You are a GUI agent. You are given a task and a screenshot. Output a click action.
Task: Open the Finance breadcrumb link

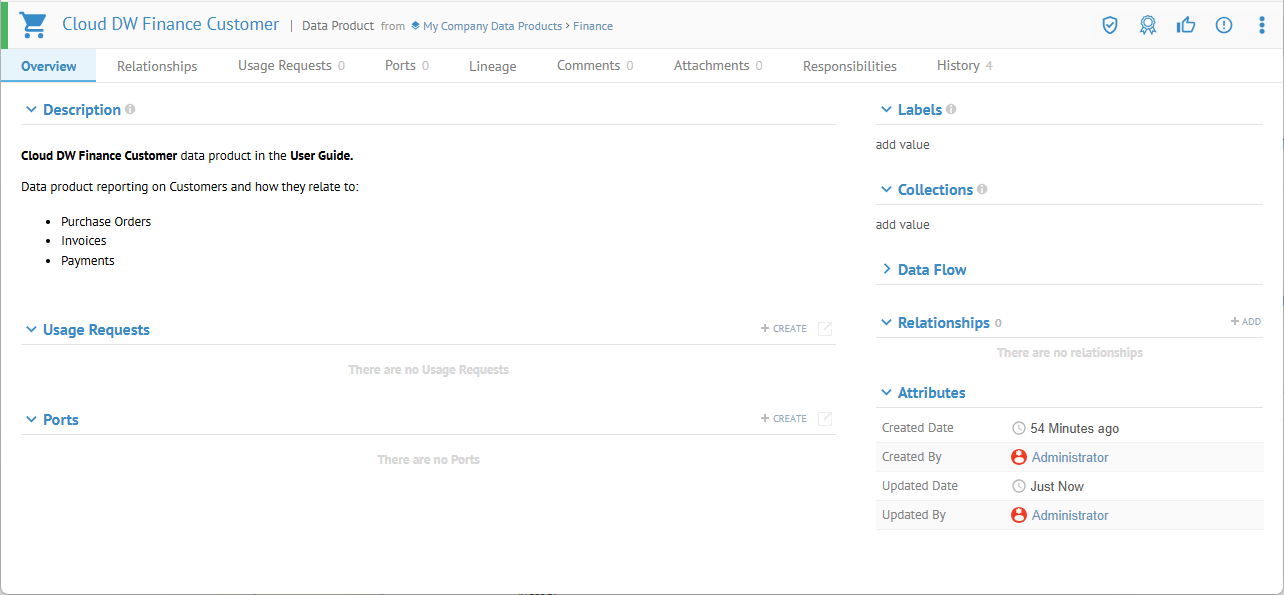(x=593, y=26)
